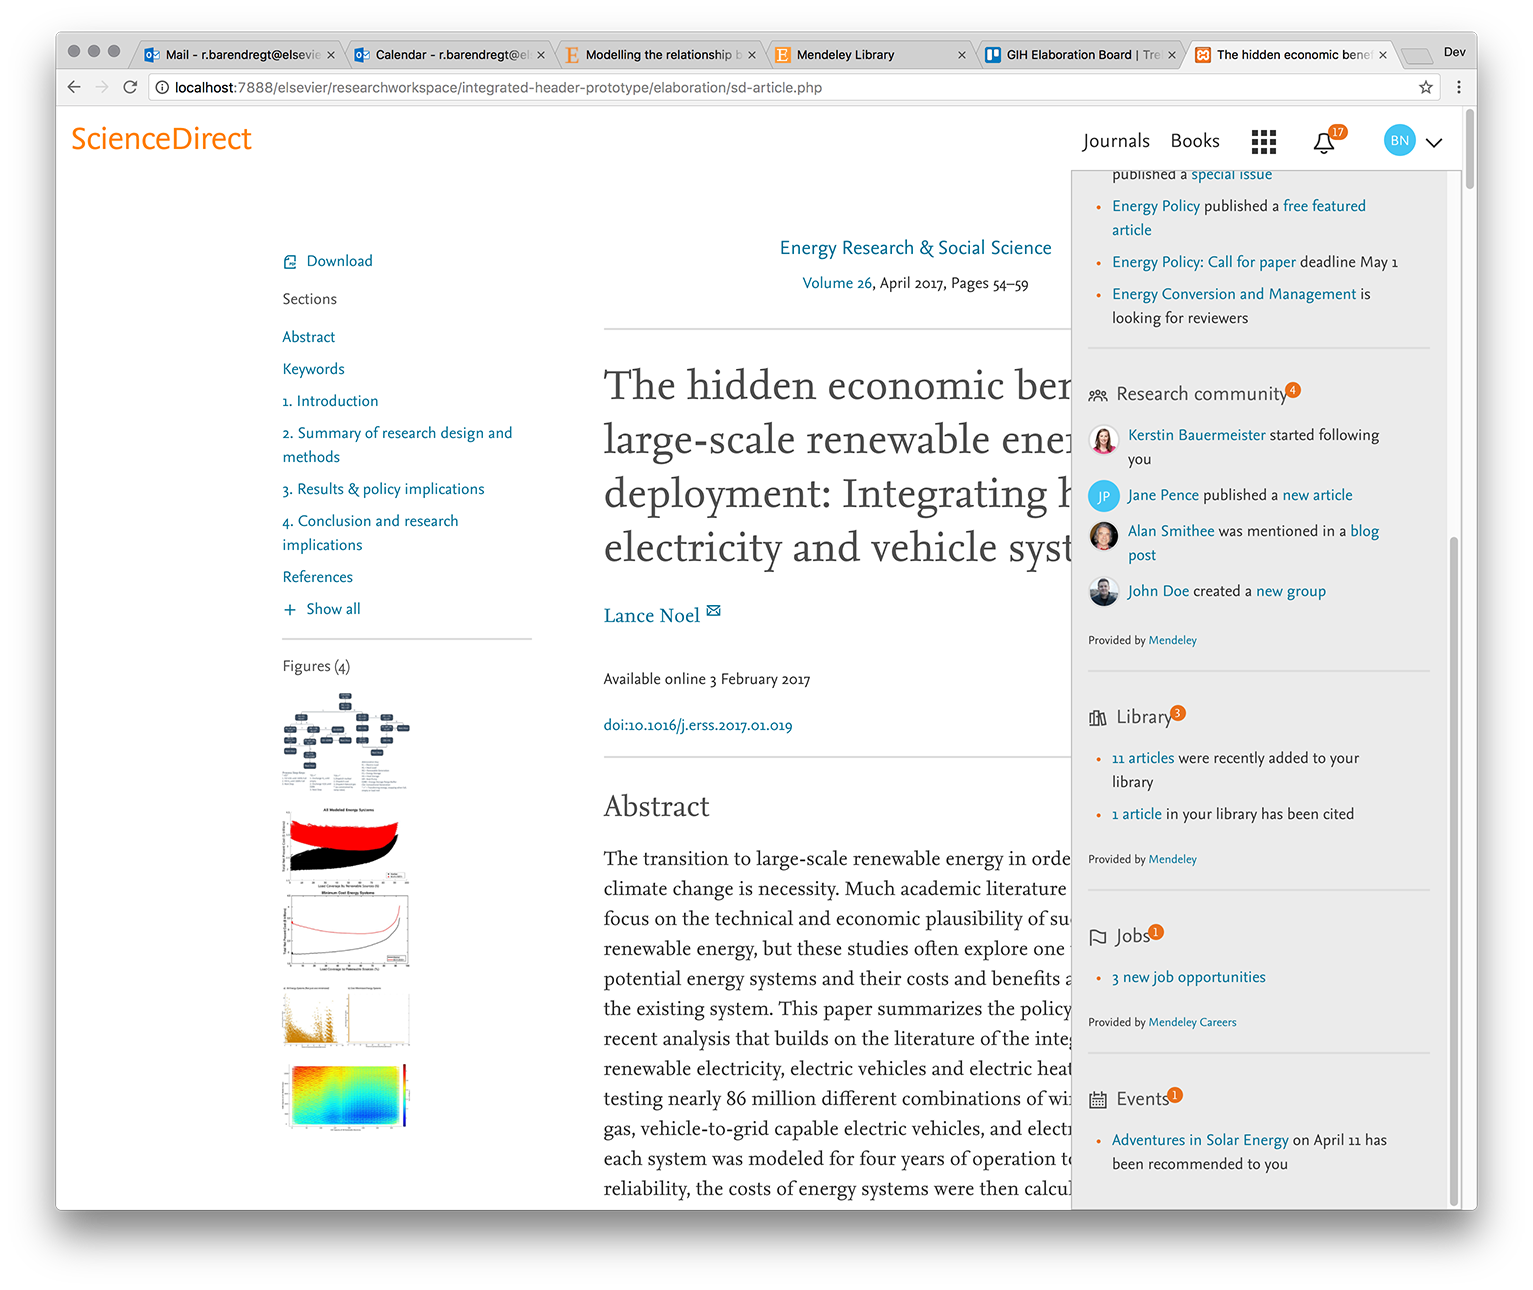1533x1290 pixels.
Task: Jump to 4. Conclusion and research implications
Action: [x=370, y=533]
